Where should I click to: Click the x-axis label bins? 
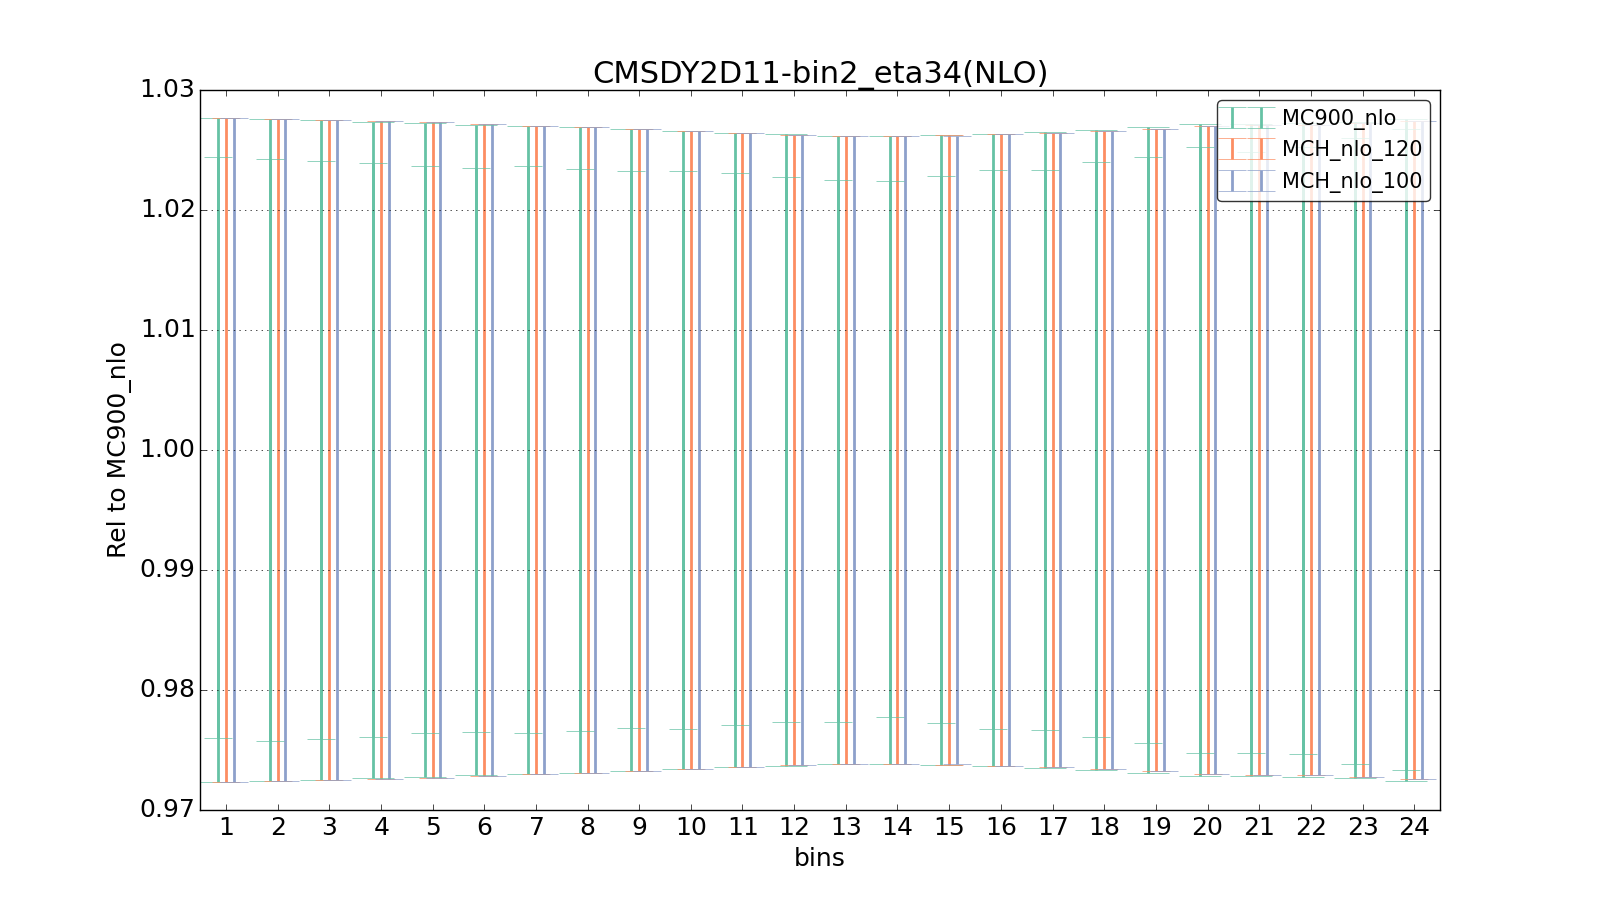point(819,858)
